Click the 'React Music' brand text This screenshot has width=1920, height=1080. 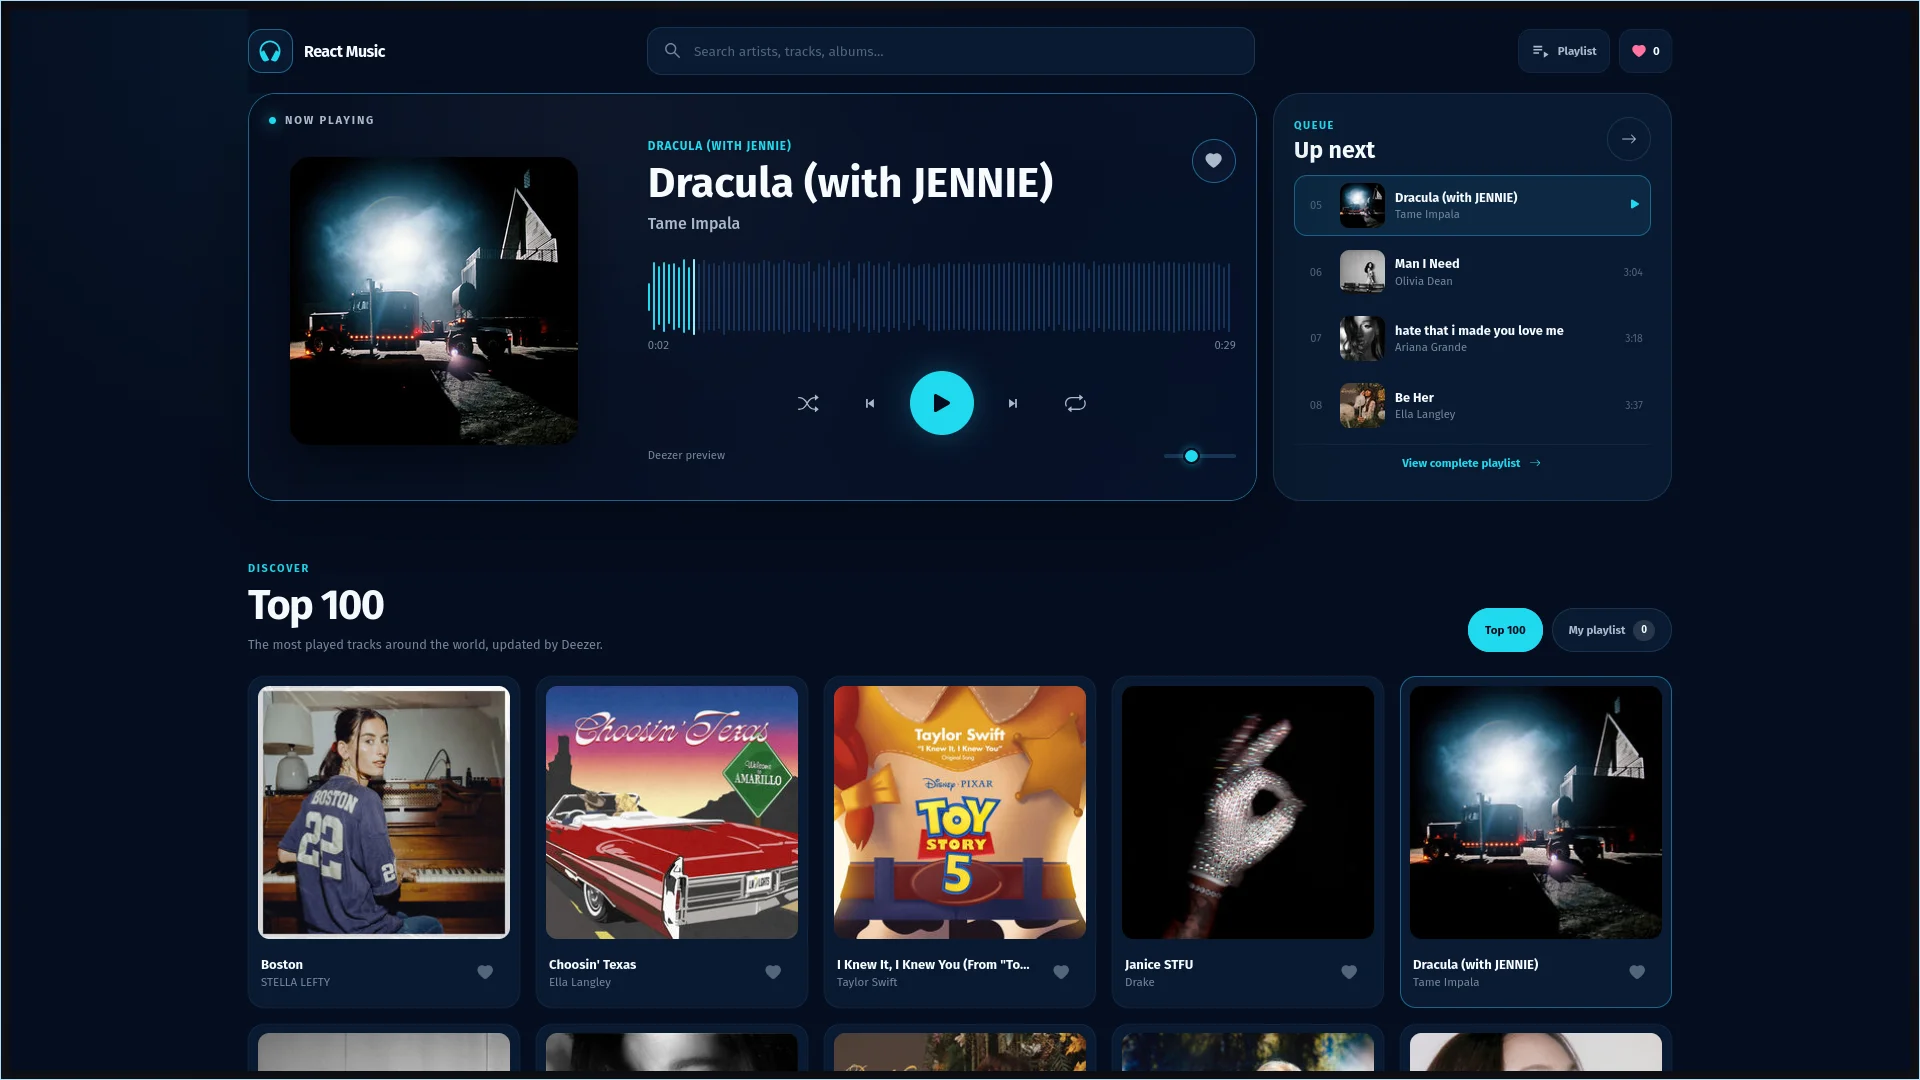[344, 51]
